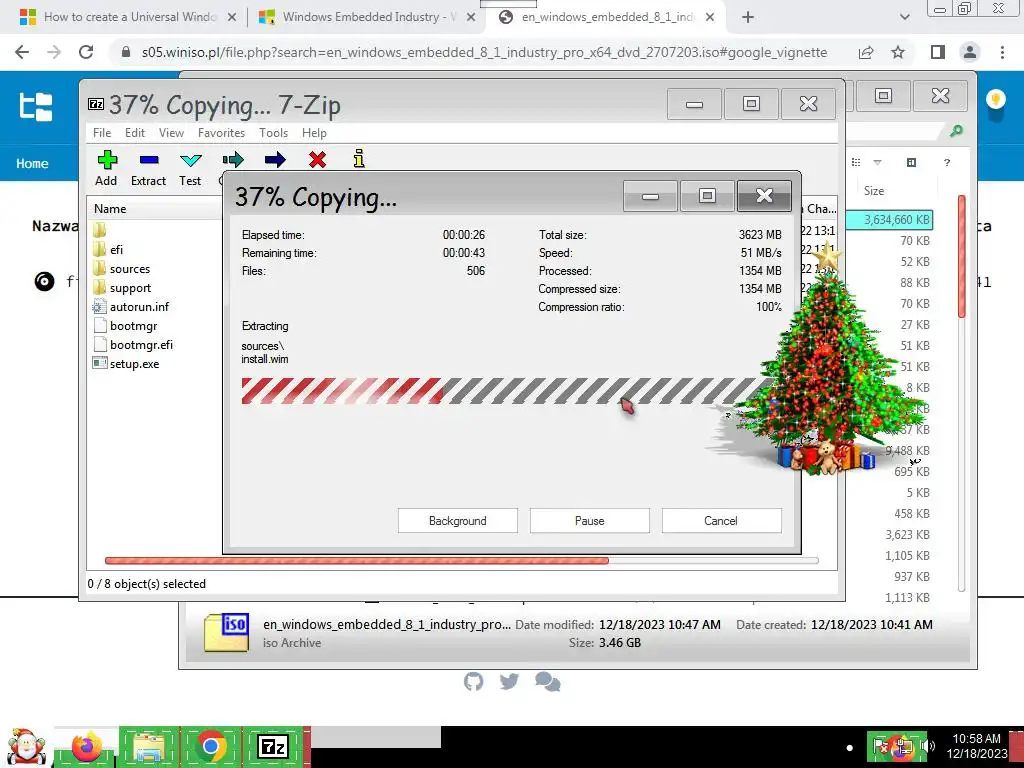Select the 3,634,660 KB size cell
This screenshot has width=1024, height=768.
point(889,219)
